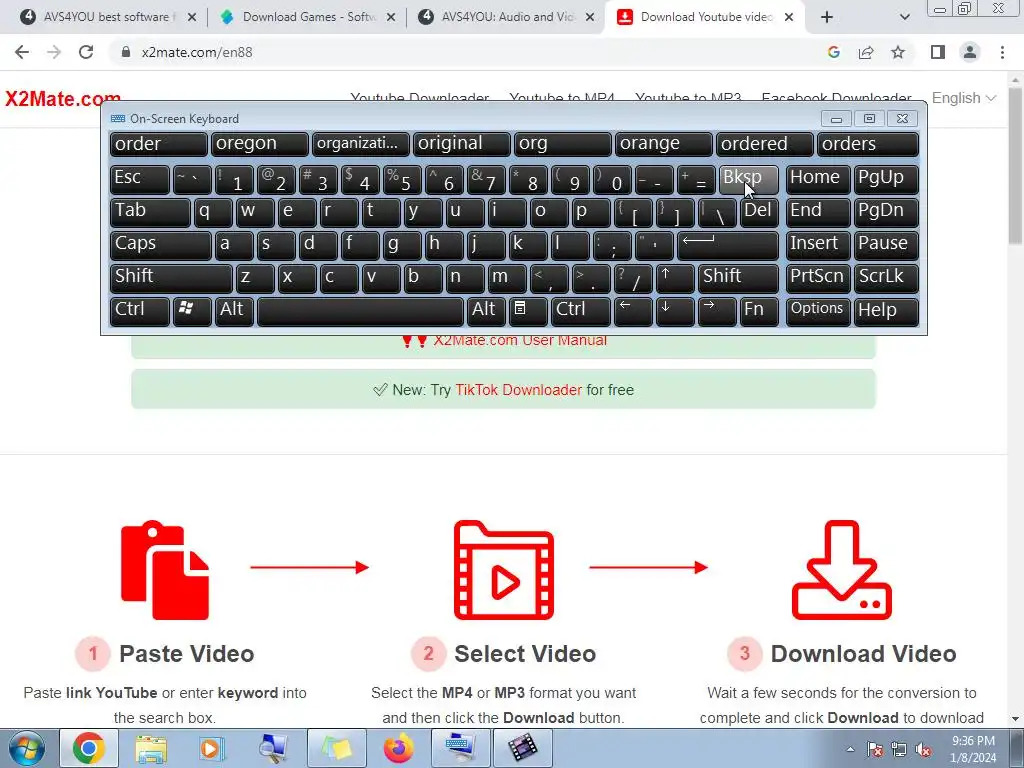Toggle the Caps key
The height and width of the screenshot is (768, 1024).
[160, 246]
